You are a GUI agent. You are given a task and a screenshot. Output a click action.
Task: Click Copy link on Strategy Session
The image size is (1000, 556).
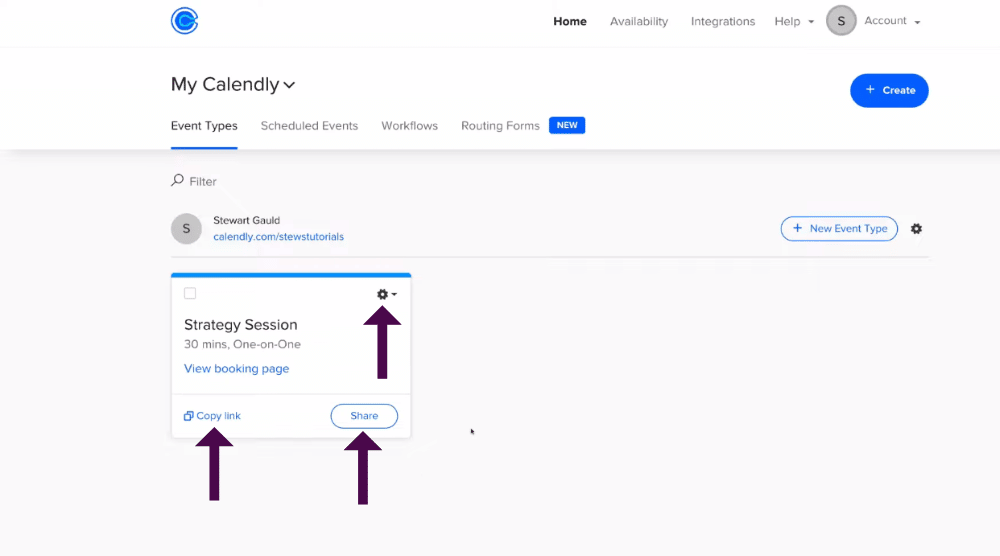click(x=212, y=416)
